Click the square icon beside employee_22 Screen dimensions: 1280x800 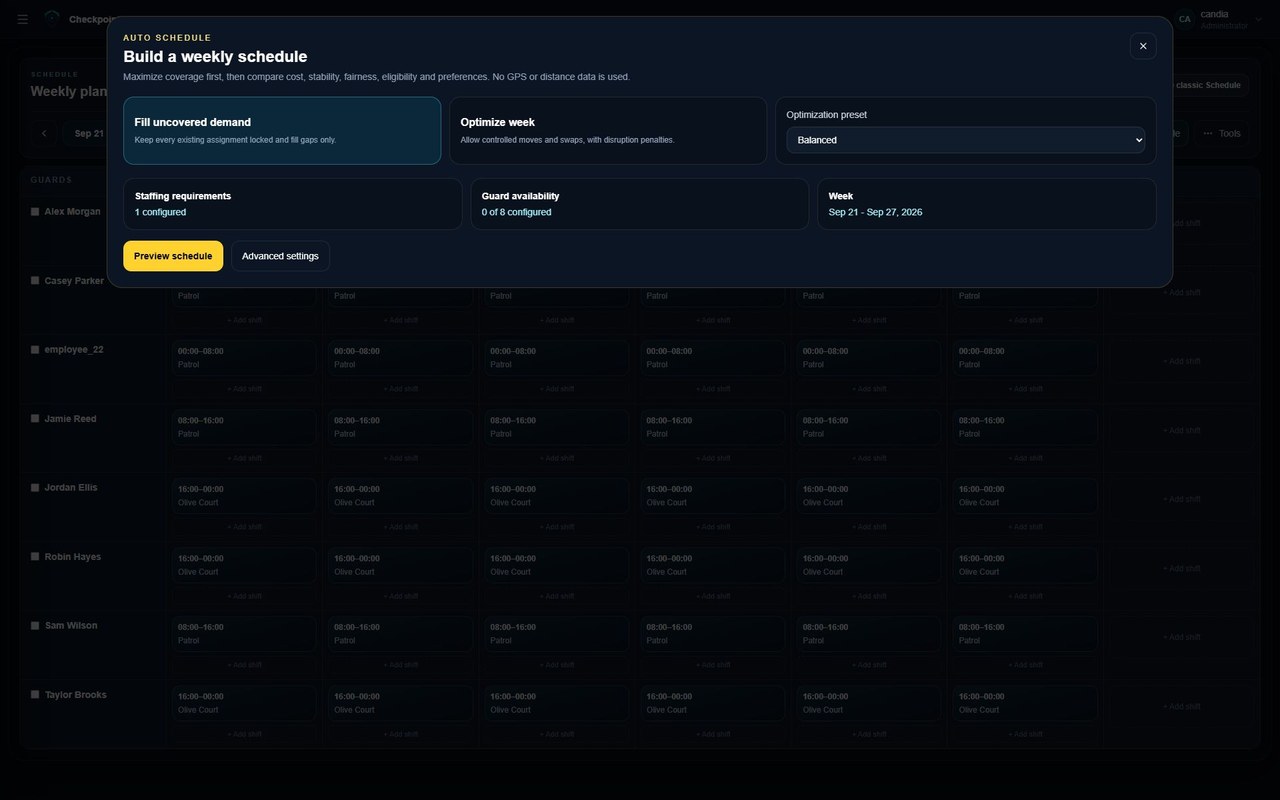[35, 350]
